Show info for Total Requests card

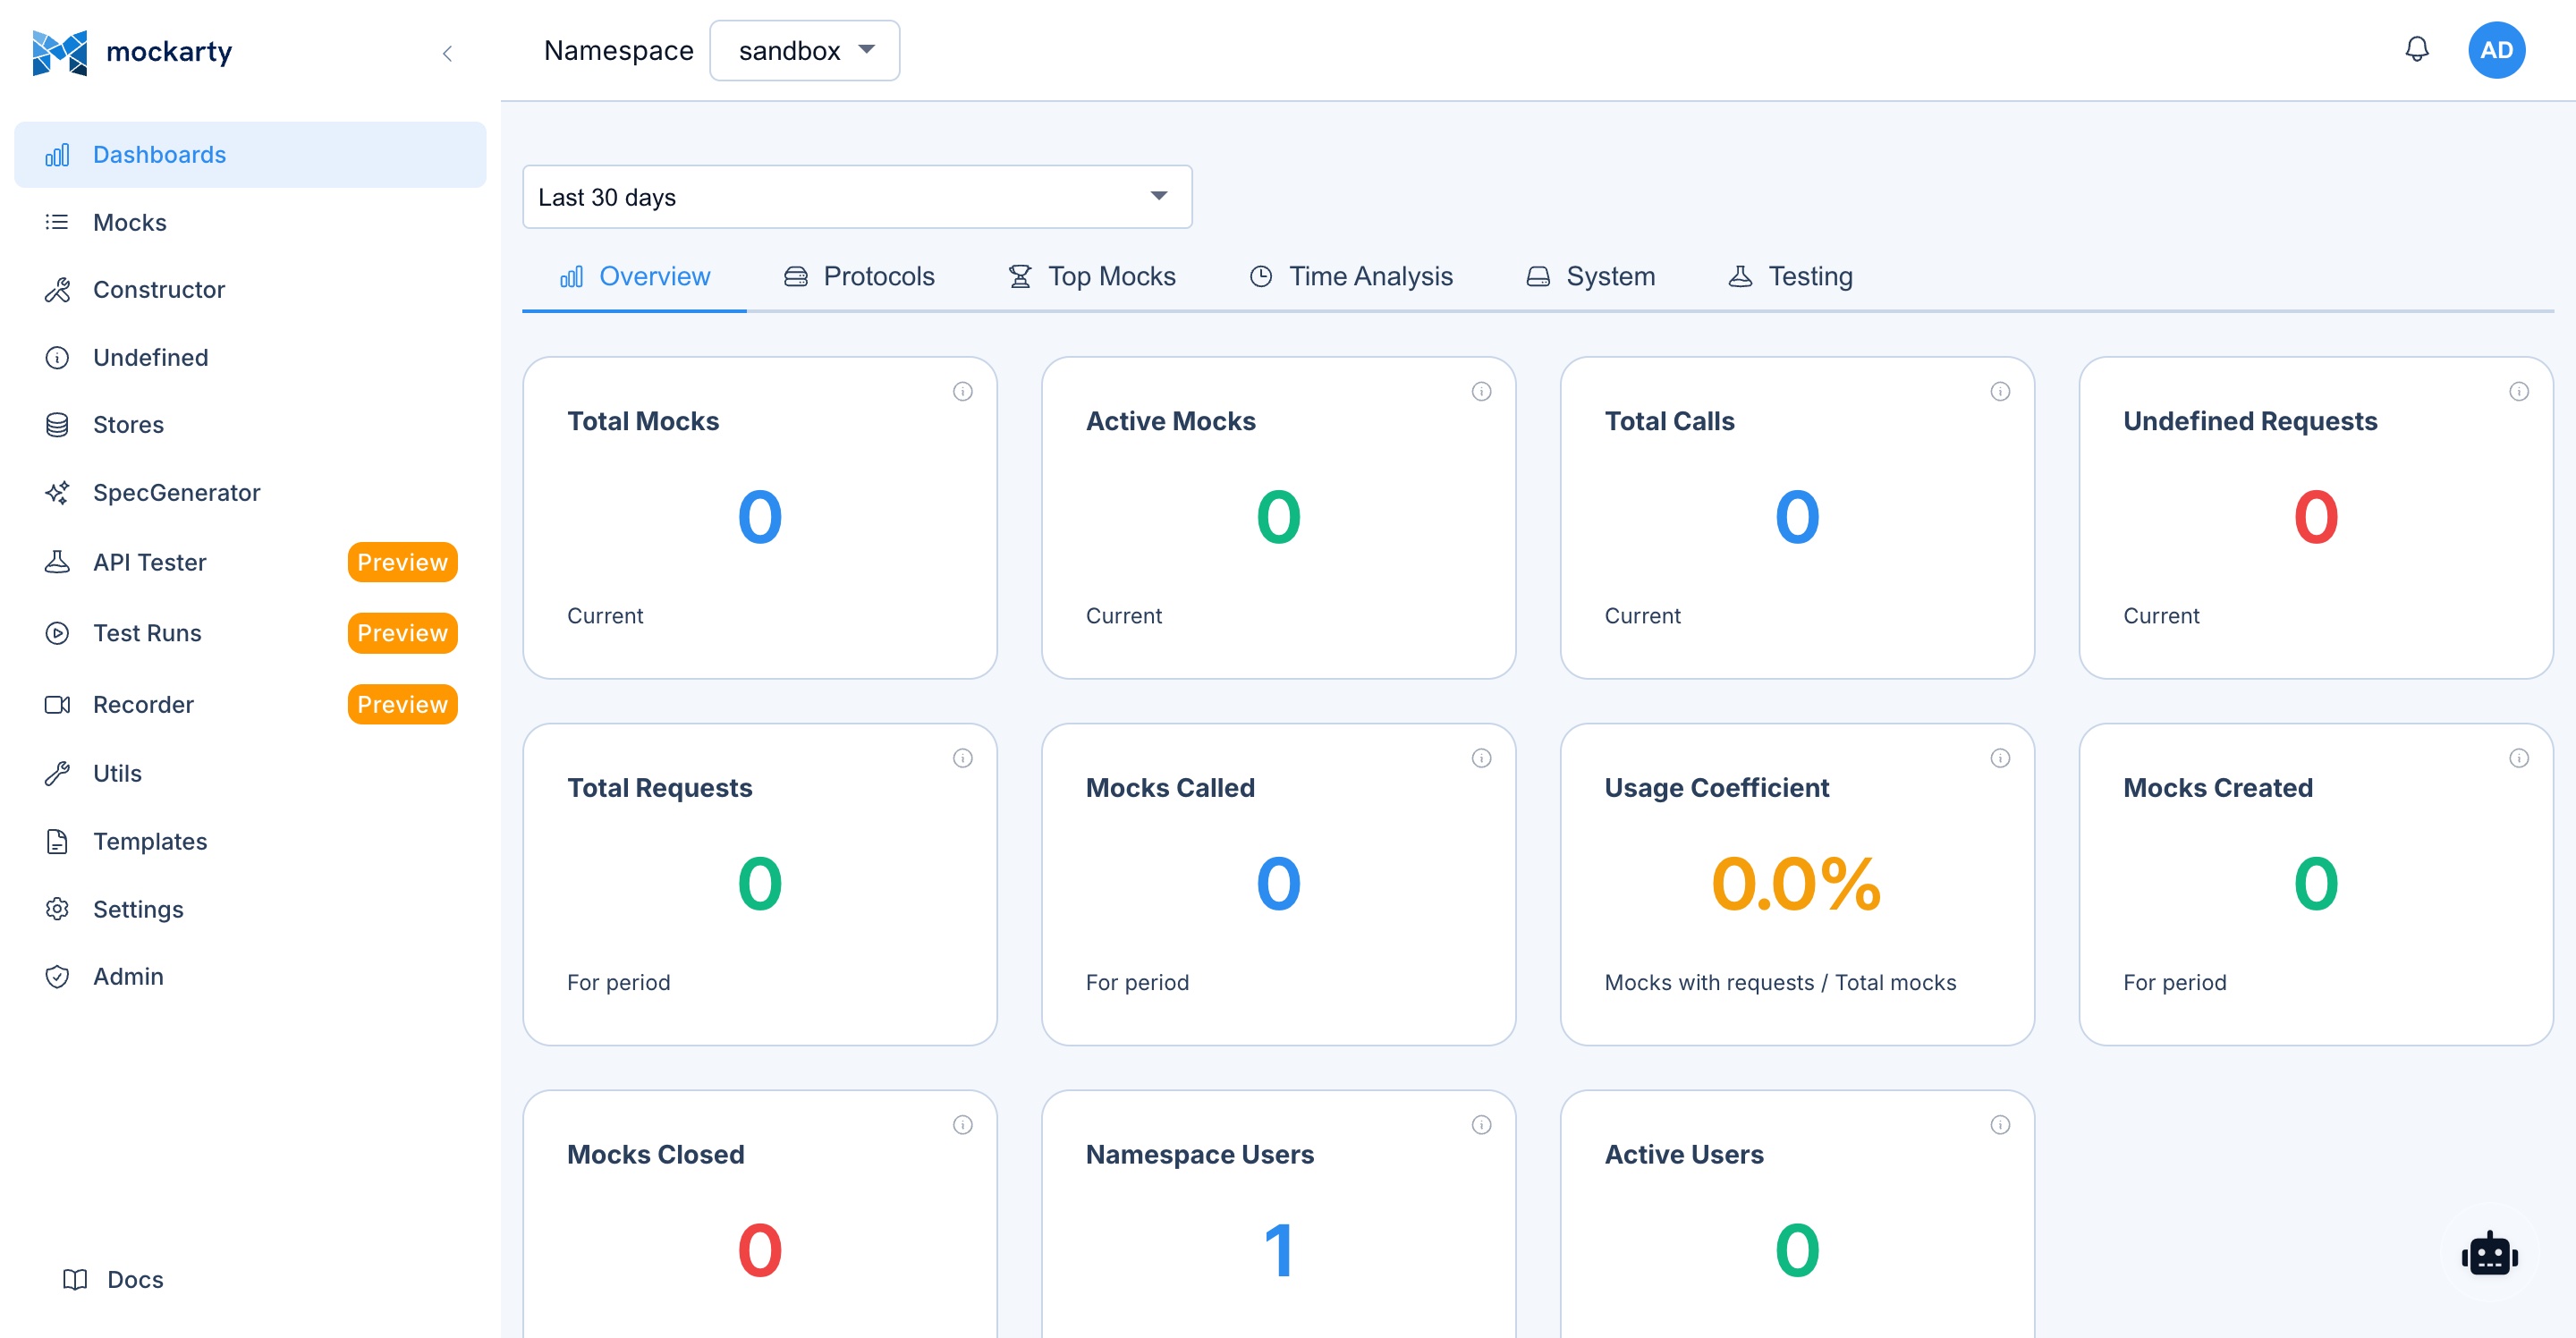point(962,759)
